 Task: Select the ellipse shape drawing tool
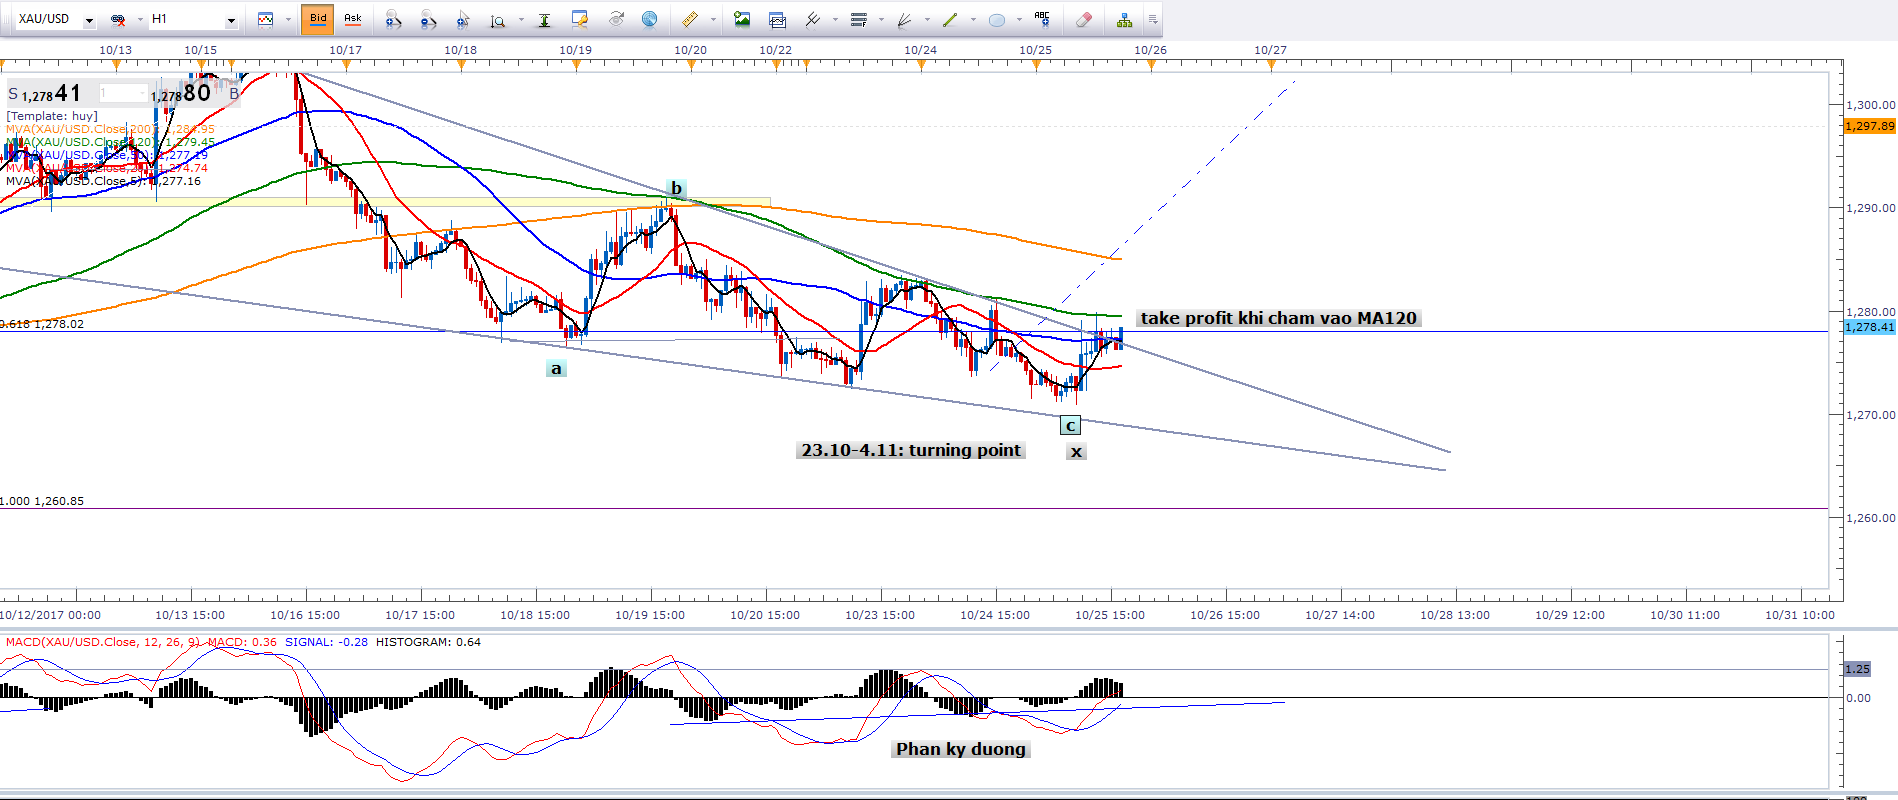pyautogui.click(x=997, y=19)
